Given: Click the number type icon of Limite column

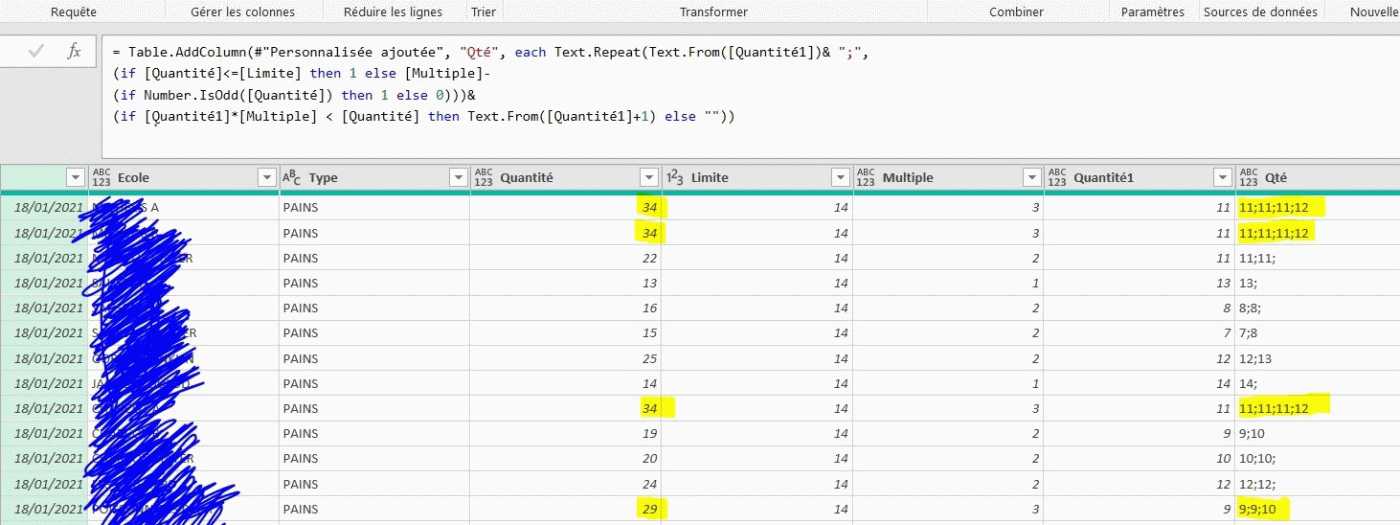Looking at the screenshot, I should point(675,177).
